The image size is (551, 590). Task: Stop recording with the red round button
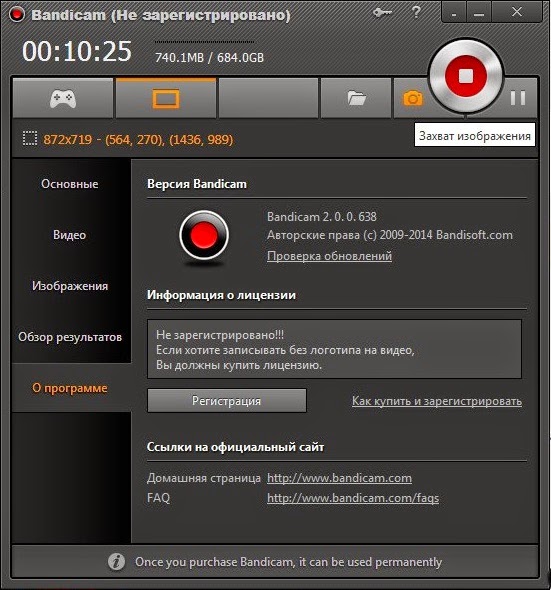click(x=466, y=76)
